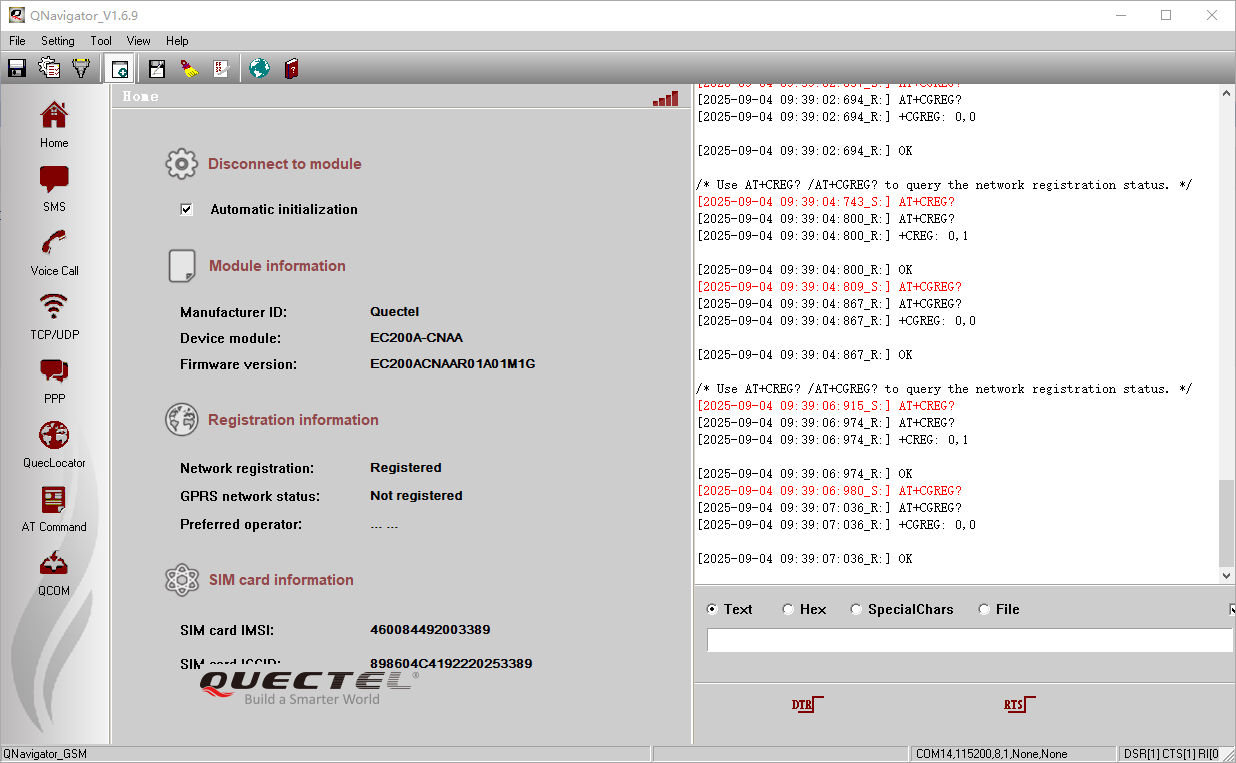Viewport: 1236px width, 763px height.
Task: Click the Module information document icon
Action: pos(182,266)
